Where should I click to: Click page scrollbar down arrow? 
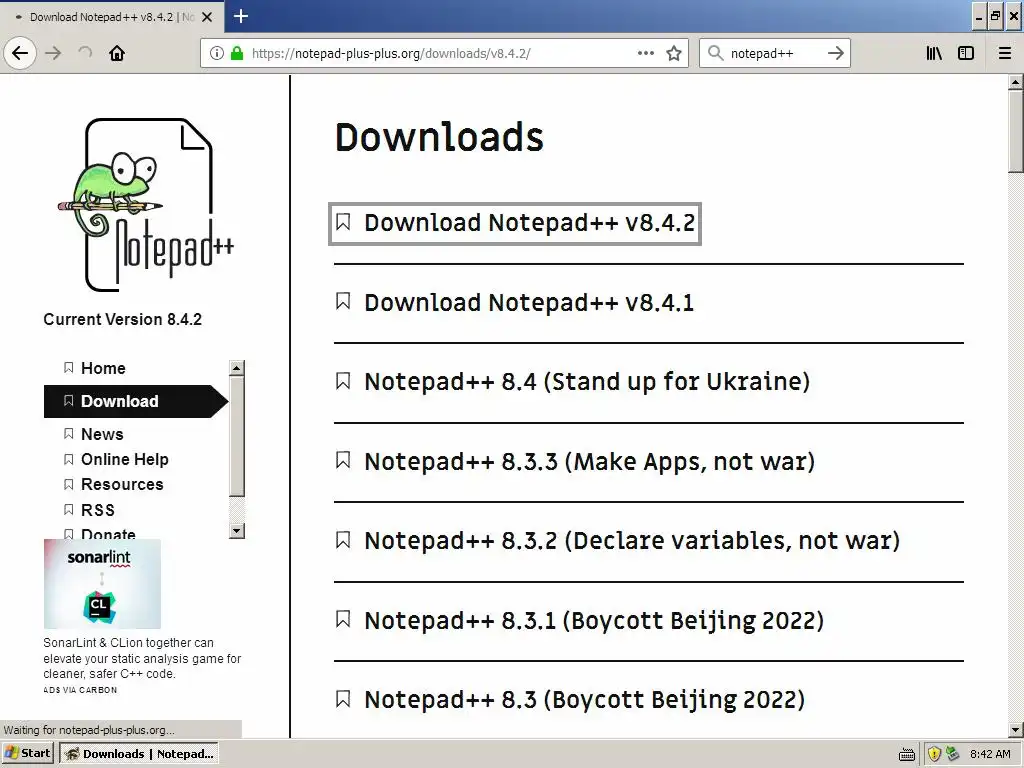click(1015, 729)
